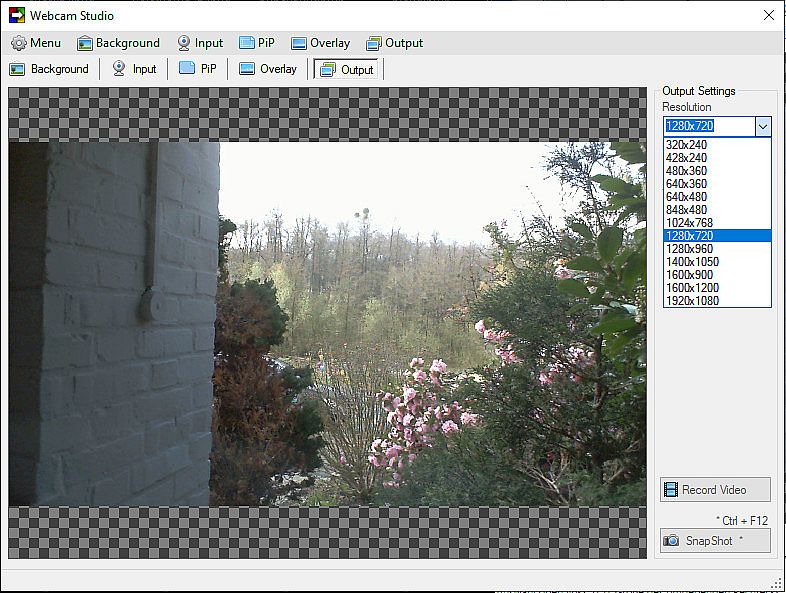Screen dimensions: 786x593
Task: Open Output in the top menu bar
Action: coord(395,43)
